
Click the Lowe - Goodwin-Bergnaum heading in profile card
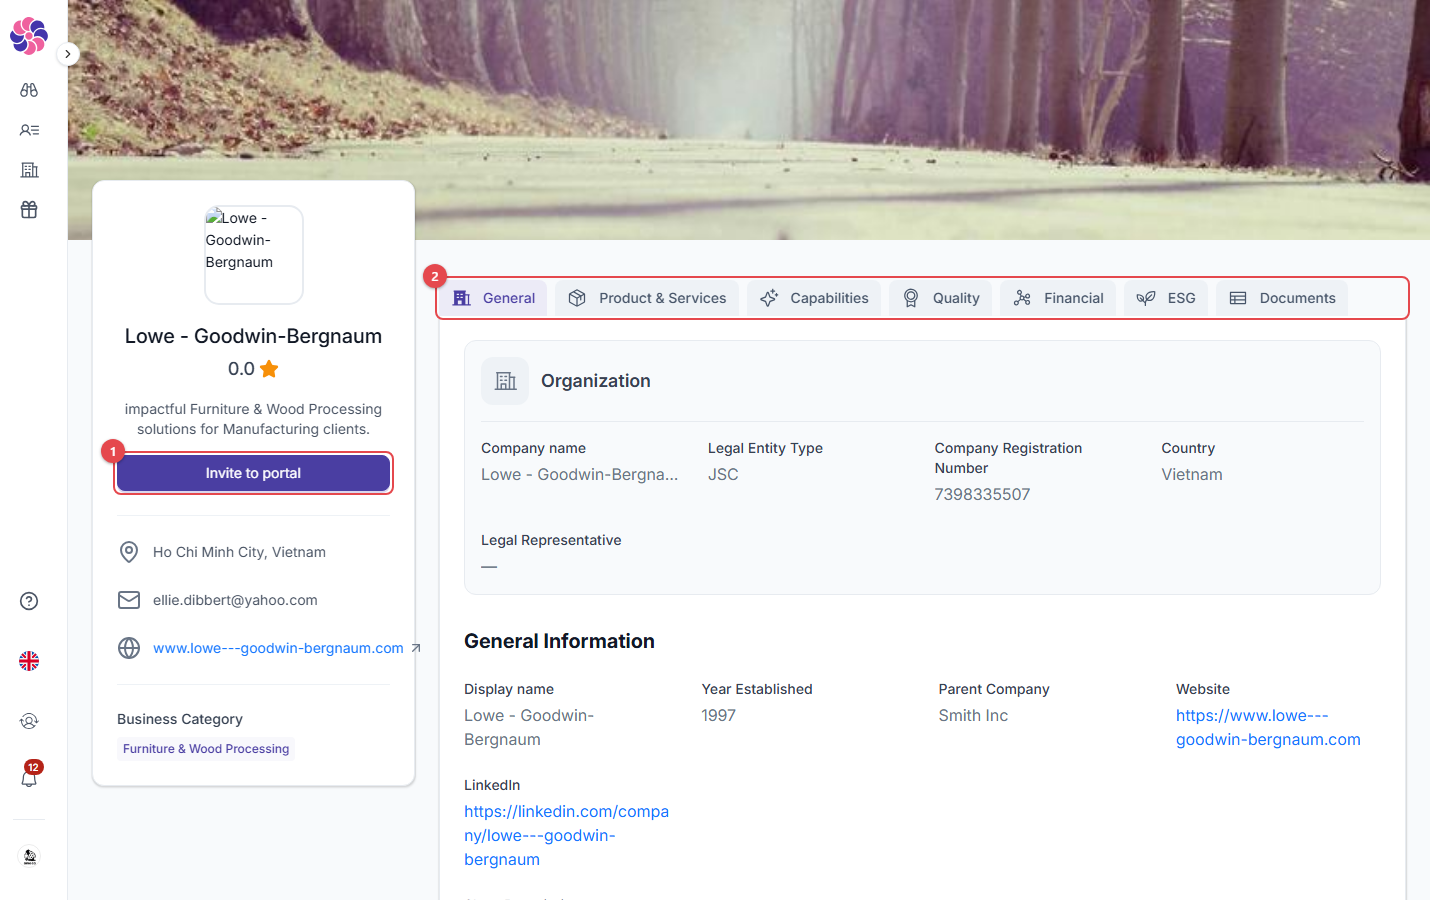(x=253, y=336)
